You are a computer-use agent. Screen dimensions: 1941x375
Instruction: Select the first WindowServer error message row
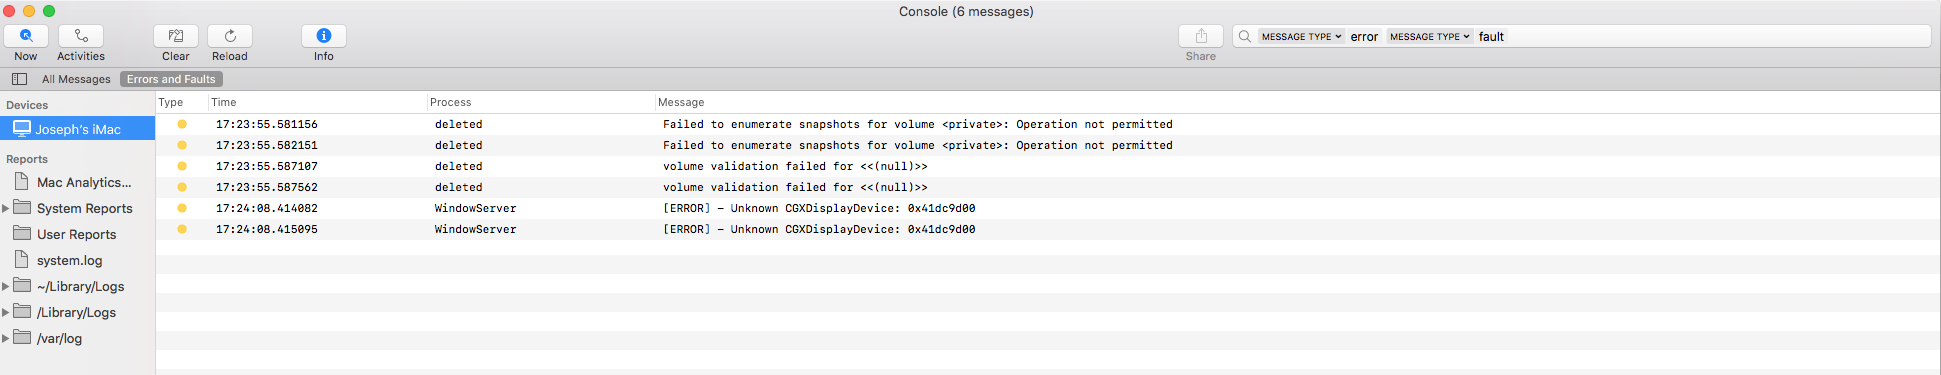(1048, 208)
